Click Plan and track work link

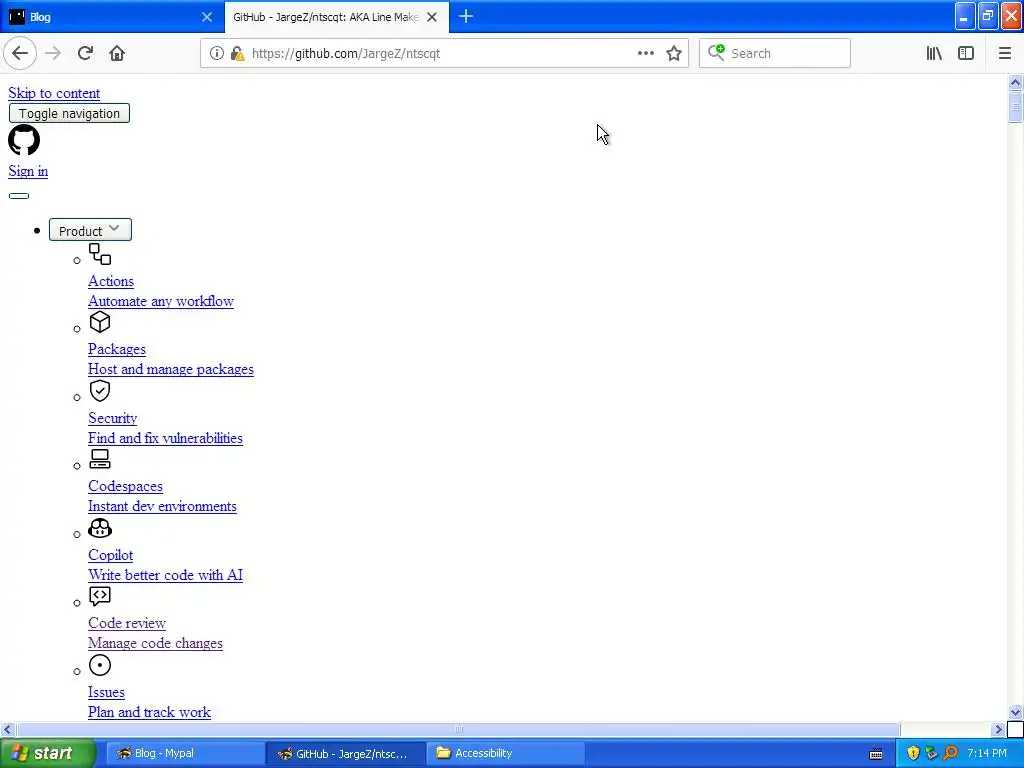point(150,712)
